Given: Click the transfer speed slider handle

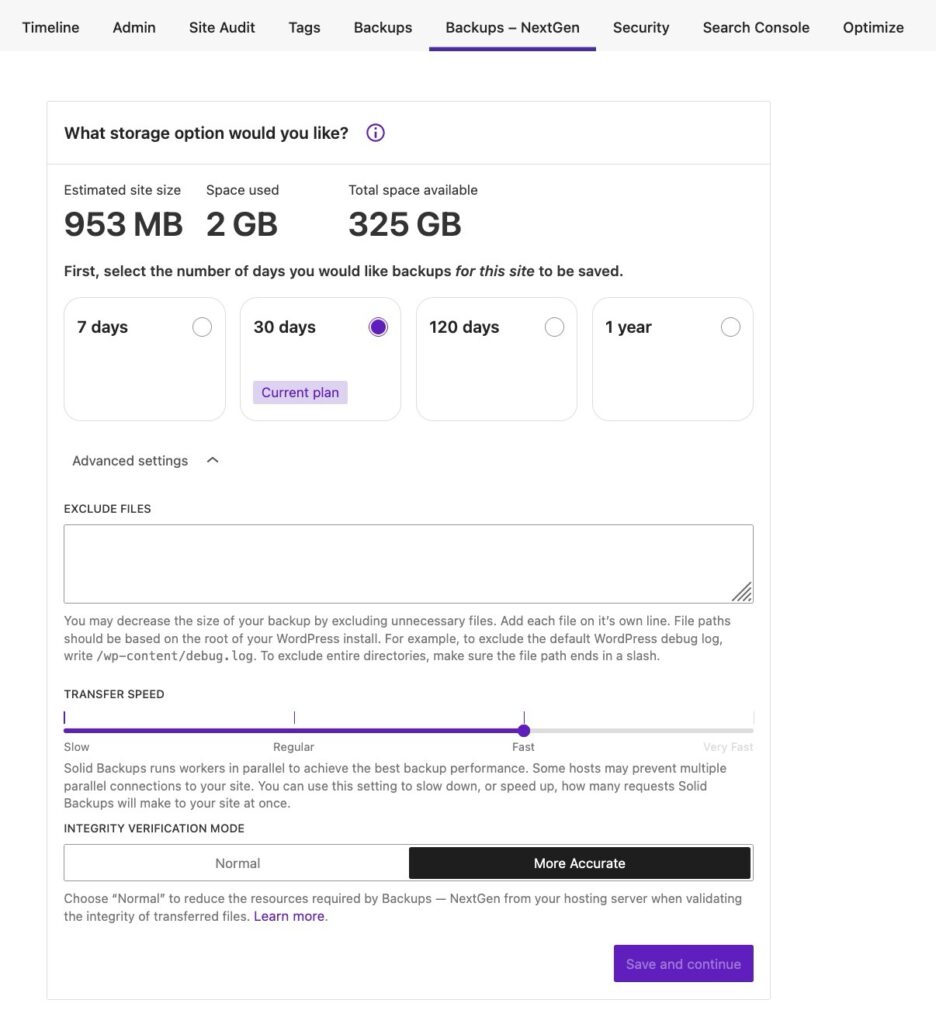Looking at the screenshot, I should pyautogui.click(x=524, y=730).
